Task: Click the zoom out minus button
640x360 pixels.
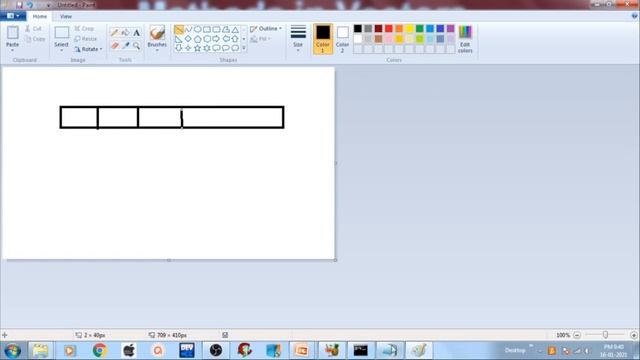Action: click(x=577, y=335)
